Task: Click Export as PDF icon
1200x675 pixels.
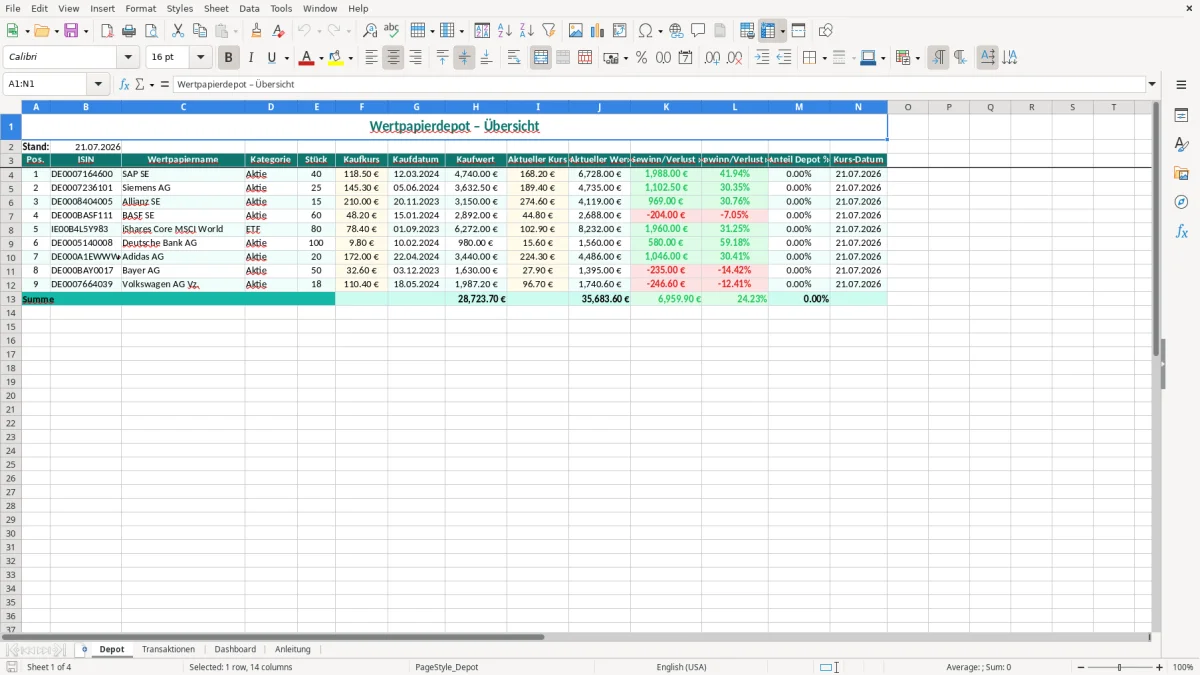Action: pos(107,31)
